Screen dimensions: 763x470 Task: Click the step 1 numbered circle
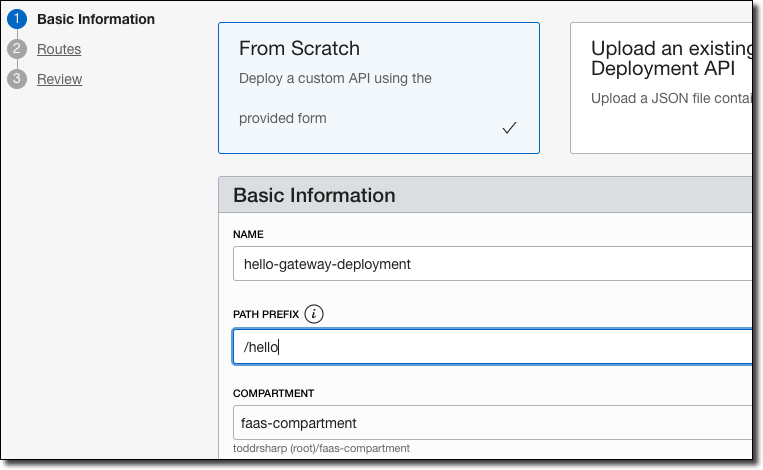[x=16, y=19]
